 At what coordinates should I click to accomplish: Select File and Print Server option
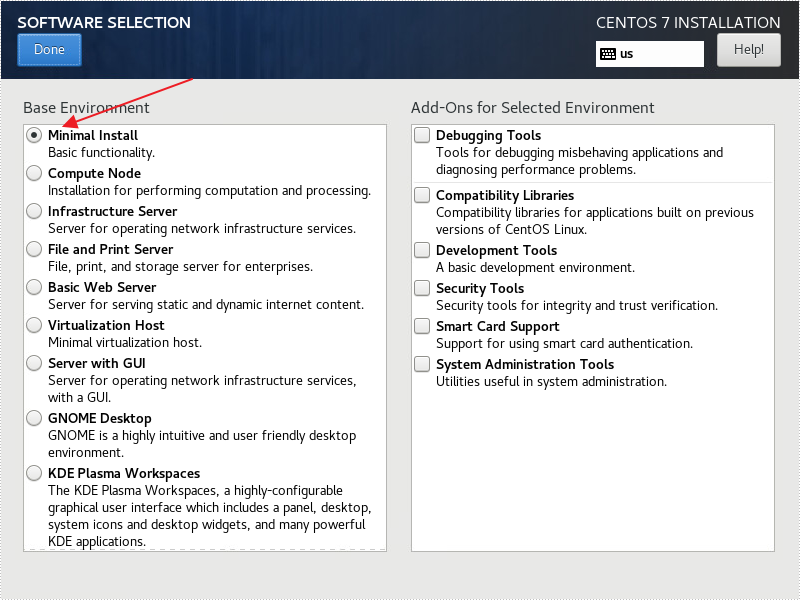34,249
